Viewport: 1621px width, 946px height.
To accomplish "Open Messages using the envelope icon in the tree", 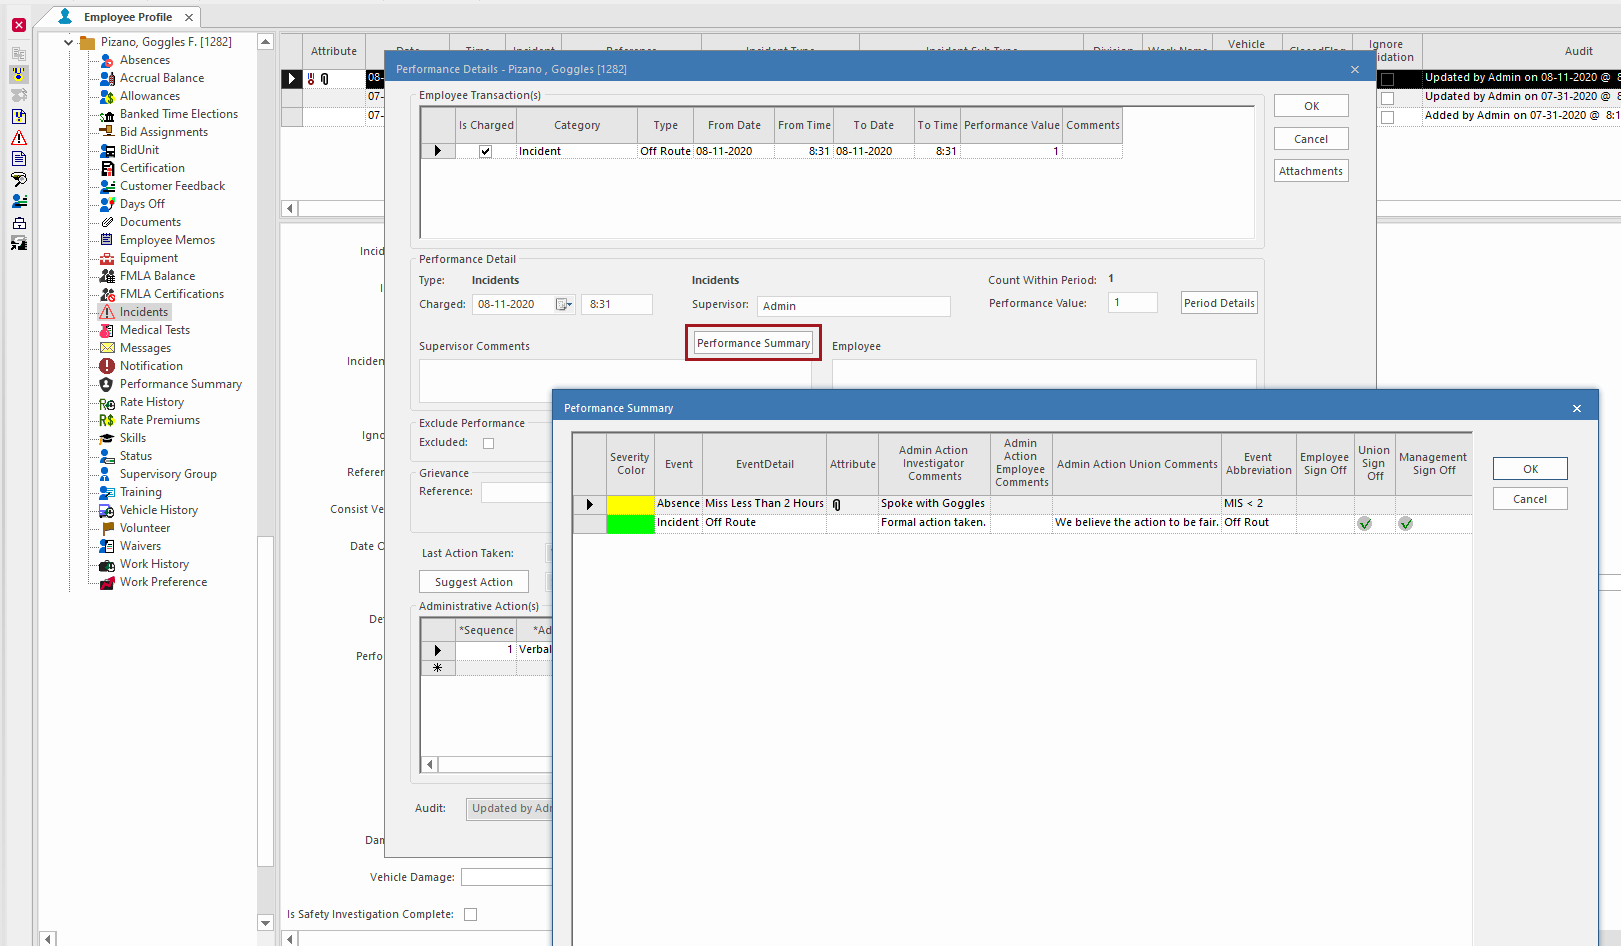I will point(107,347).
